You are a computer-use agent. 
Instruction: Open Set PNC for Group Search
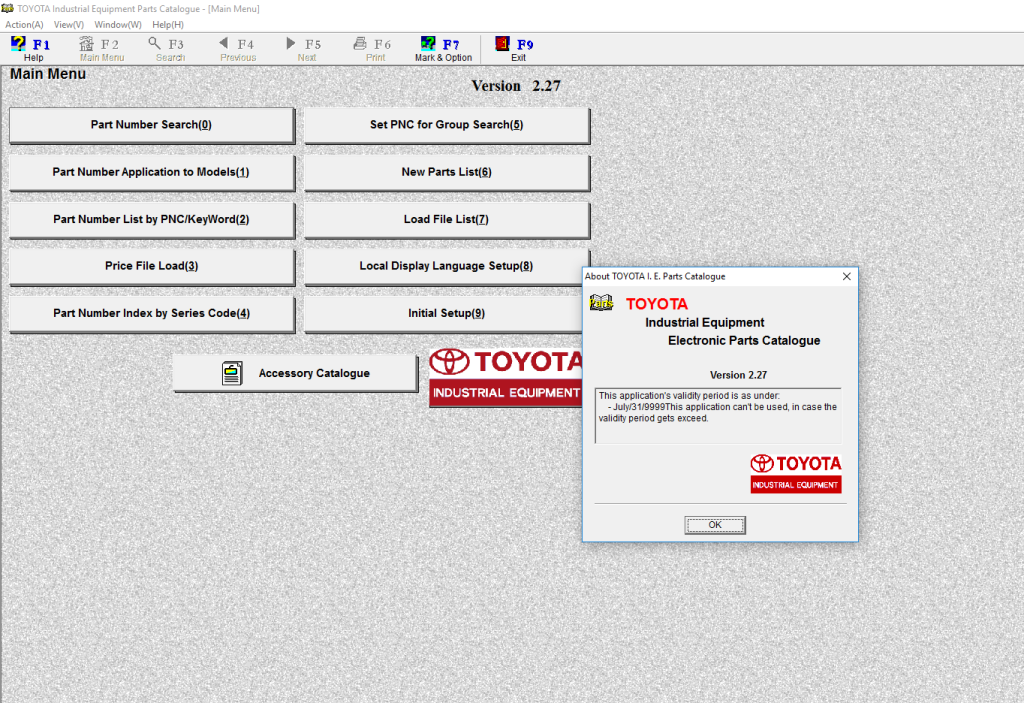coord(446,125)
